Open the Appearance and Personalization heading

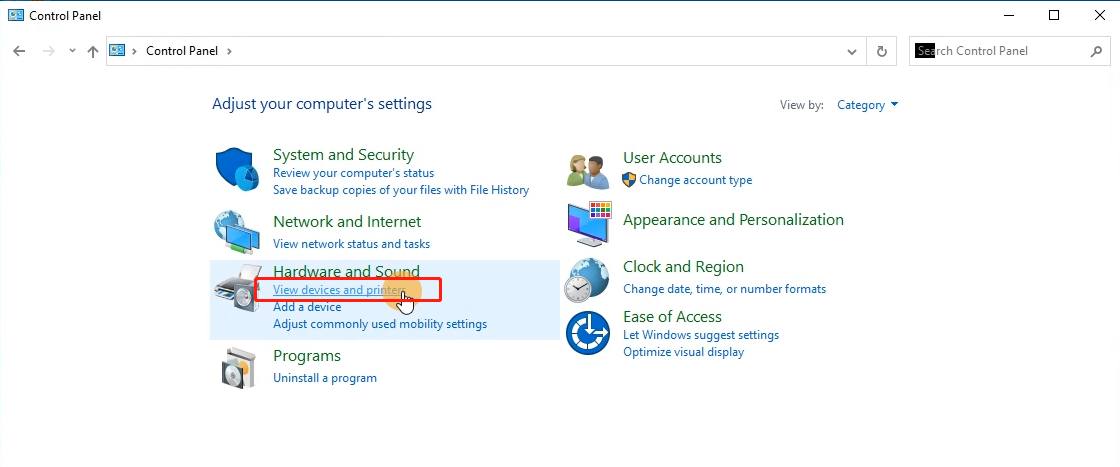tap(734, 220)
